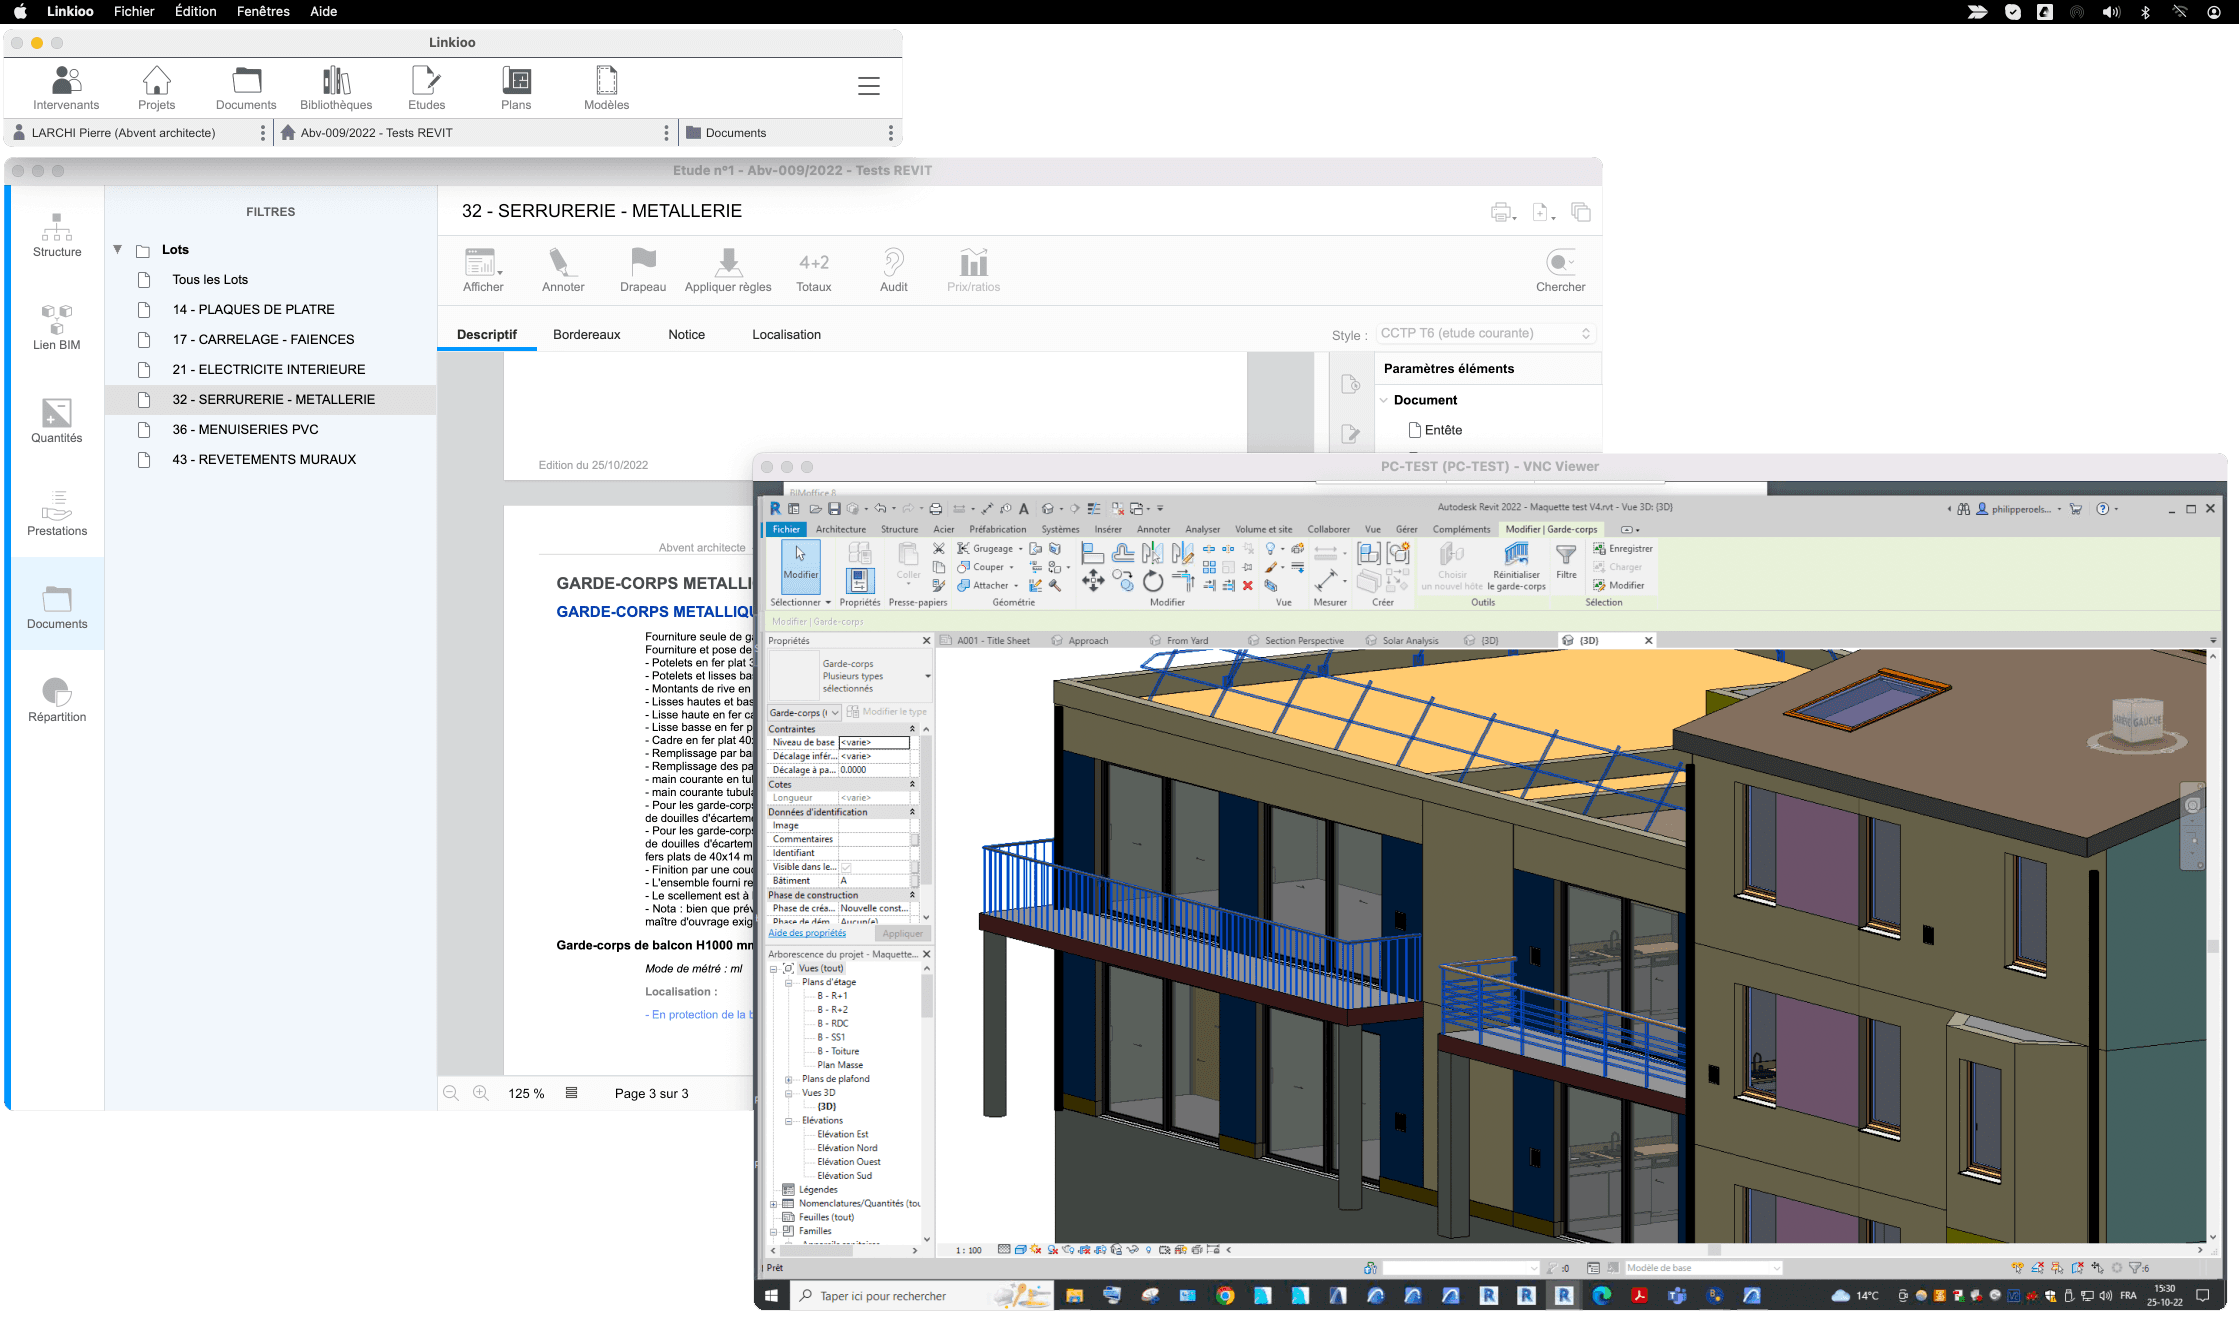Toggle the Visible dans le... checkbox
The height and width of the screenshot is (1324, 2239).
coord(846,867)
